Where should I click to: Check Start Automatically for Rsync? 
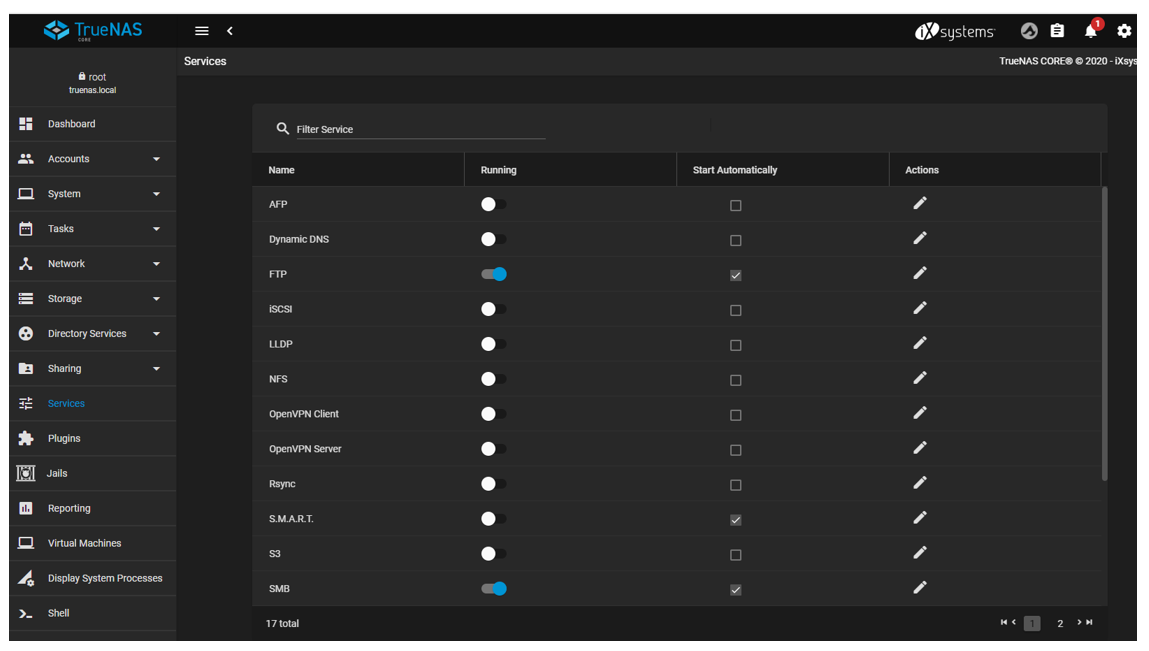click(x=736, y=485)
